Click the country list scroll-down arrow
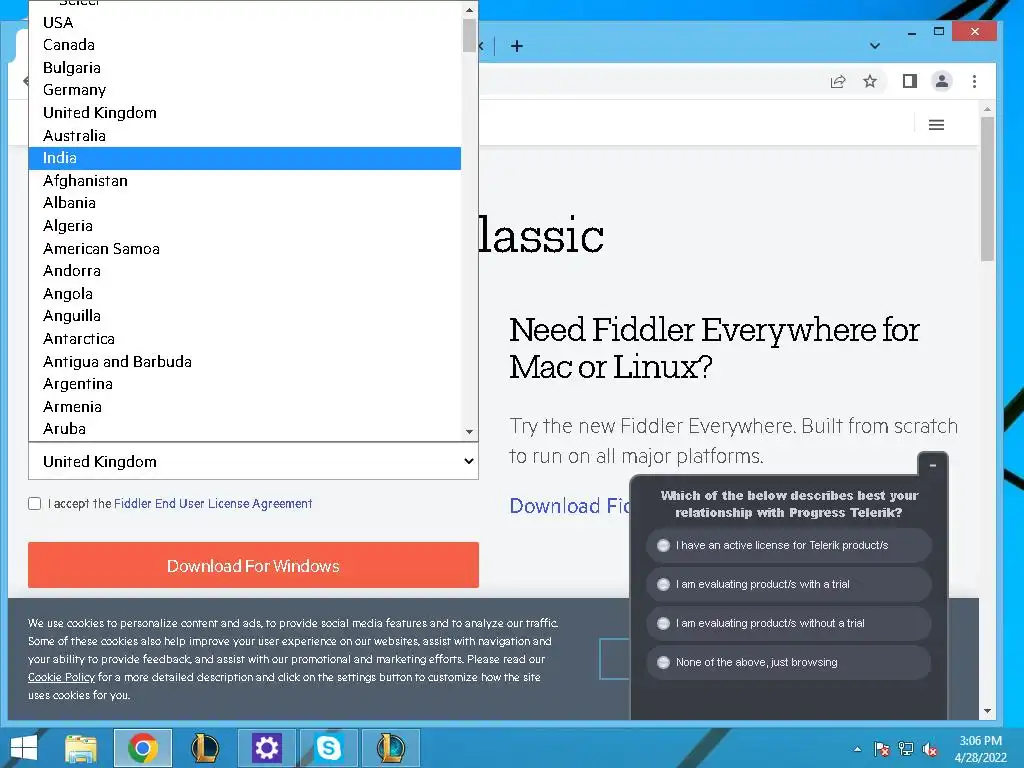Image resolution: width=1024 pixels, height=768 pixels. 469,432
